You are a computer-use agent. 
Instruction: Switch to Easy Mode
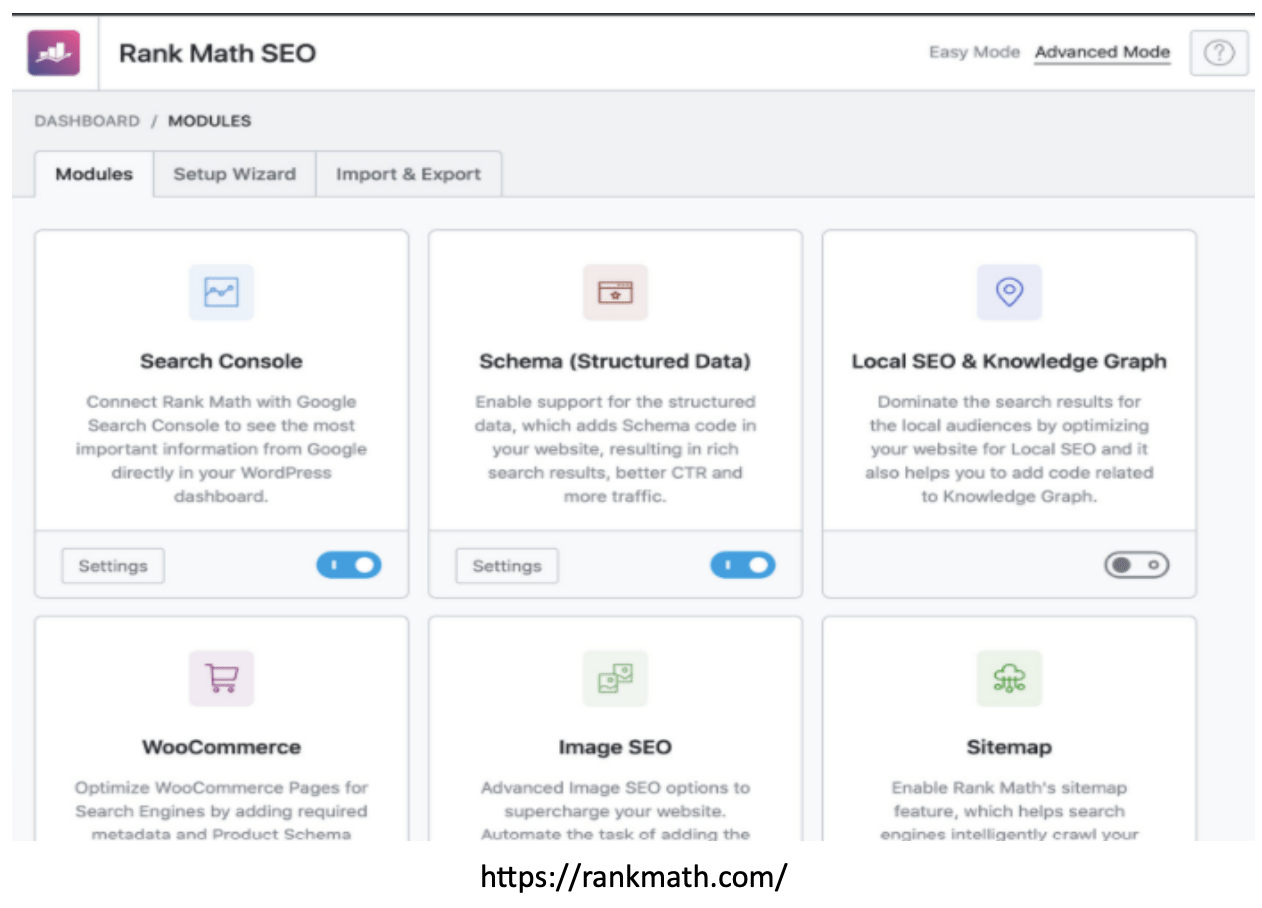click(x=974, y=52)
